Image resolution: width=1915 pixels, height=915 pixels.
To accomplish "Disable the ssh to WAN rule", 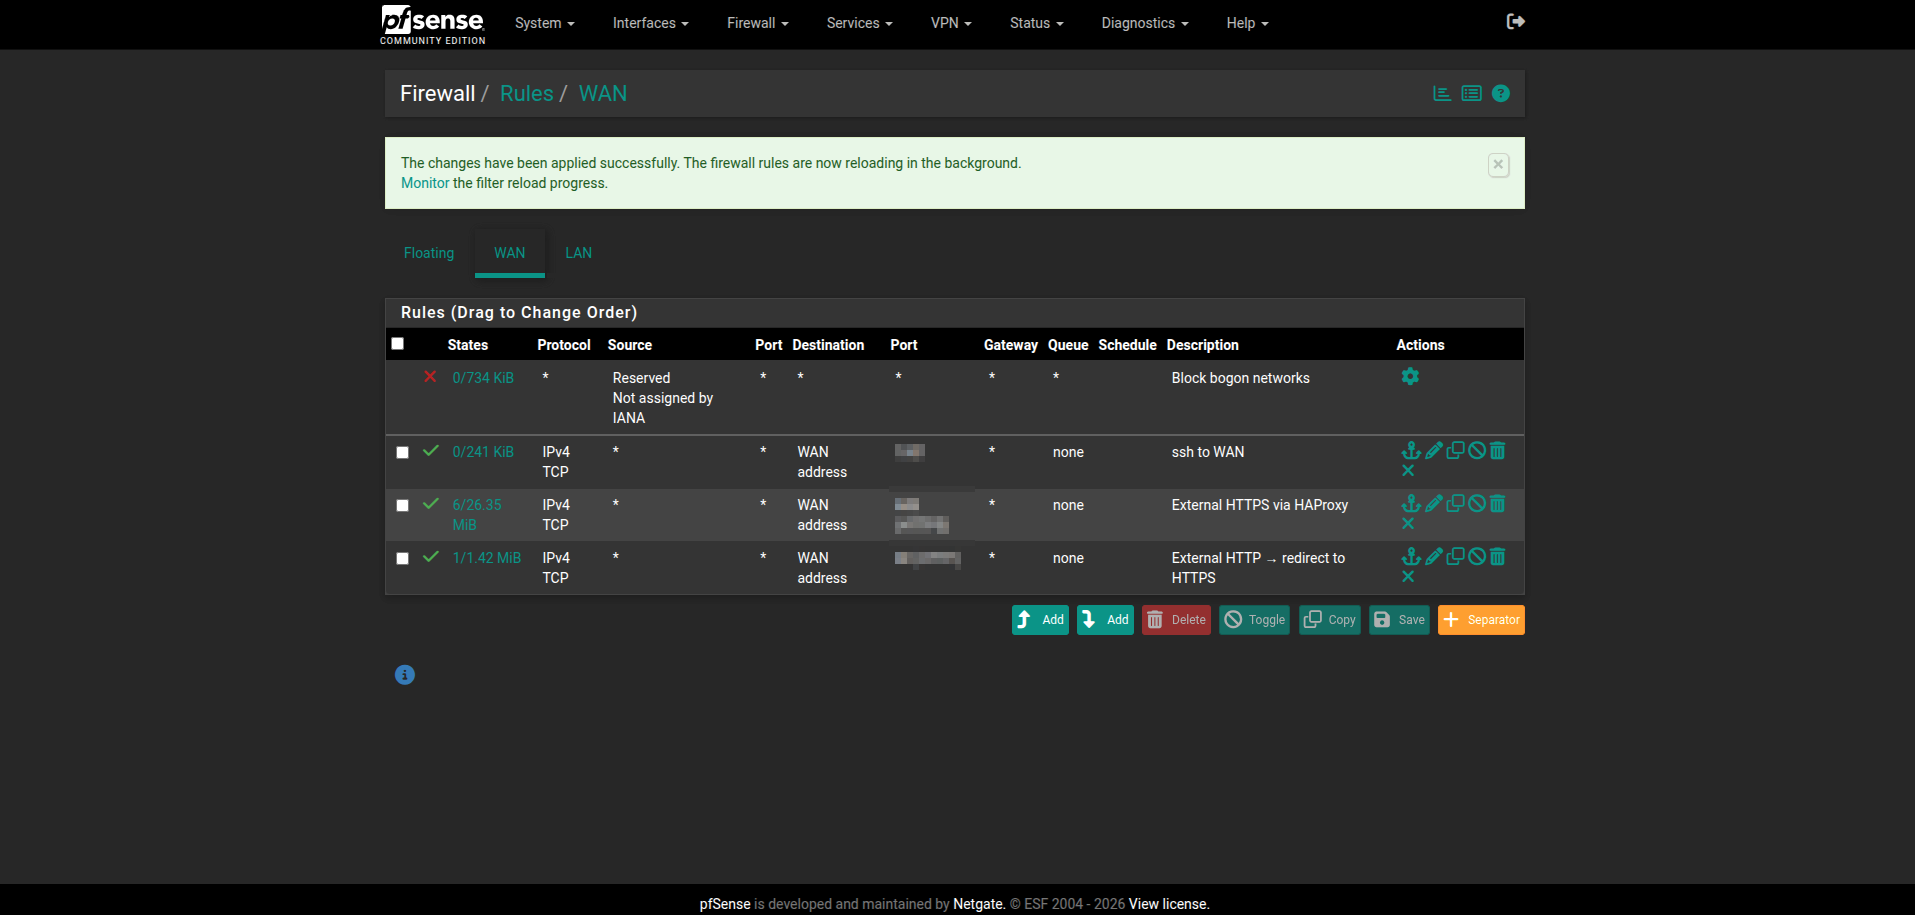I will pos(1477,451).
